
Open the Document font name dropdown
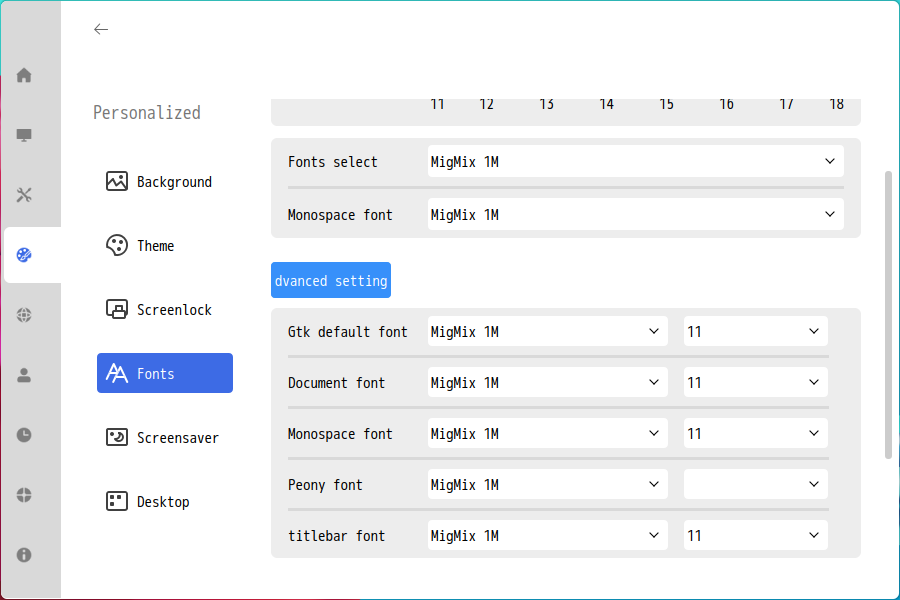click(548, 382)
